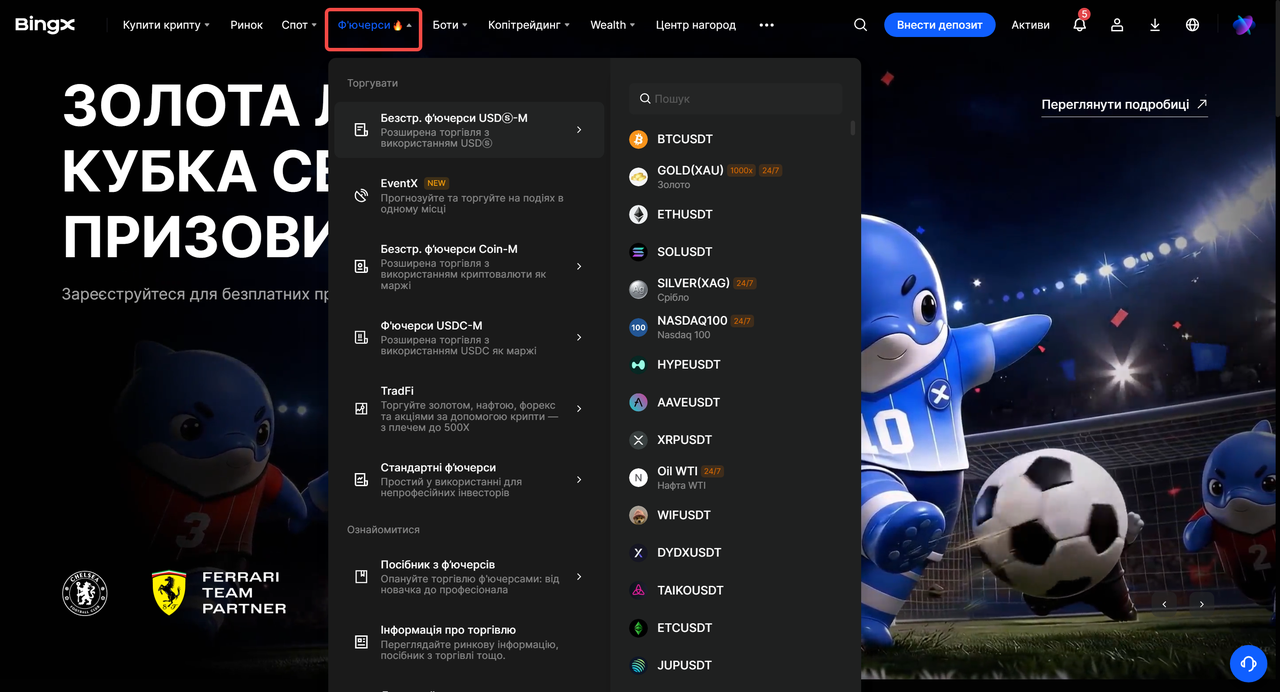Expand the Копітрейдинг dropdown menu

tap(529, 25)
